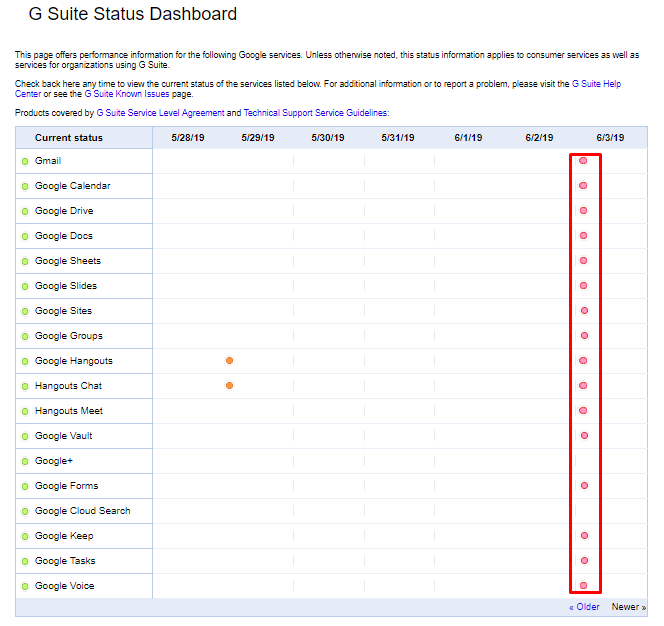Viewport: 664px width, 626px height.
Task: Open the red outage dot in Hangouts Chat row
Action: 584,385
